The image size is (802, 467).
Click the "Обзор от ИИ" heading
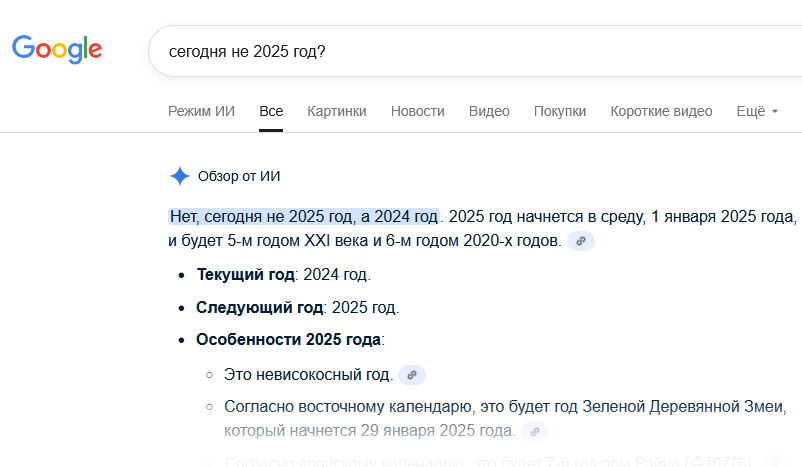(239, 176)
